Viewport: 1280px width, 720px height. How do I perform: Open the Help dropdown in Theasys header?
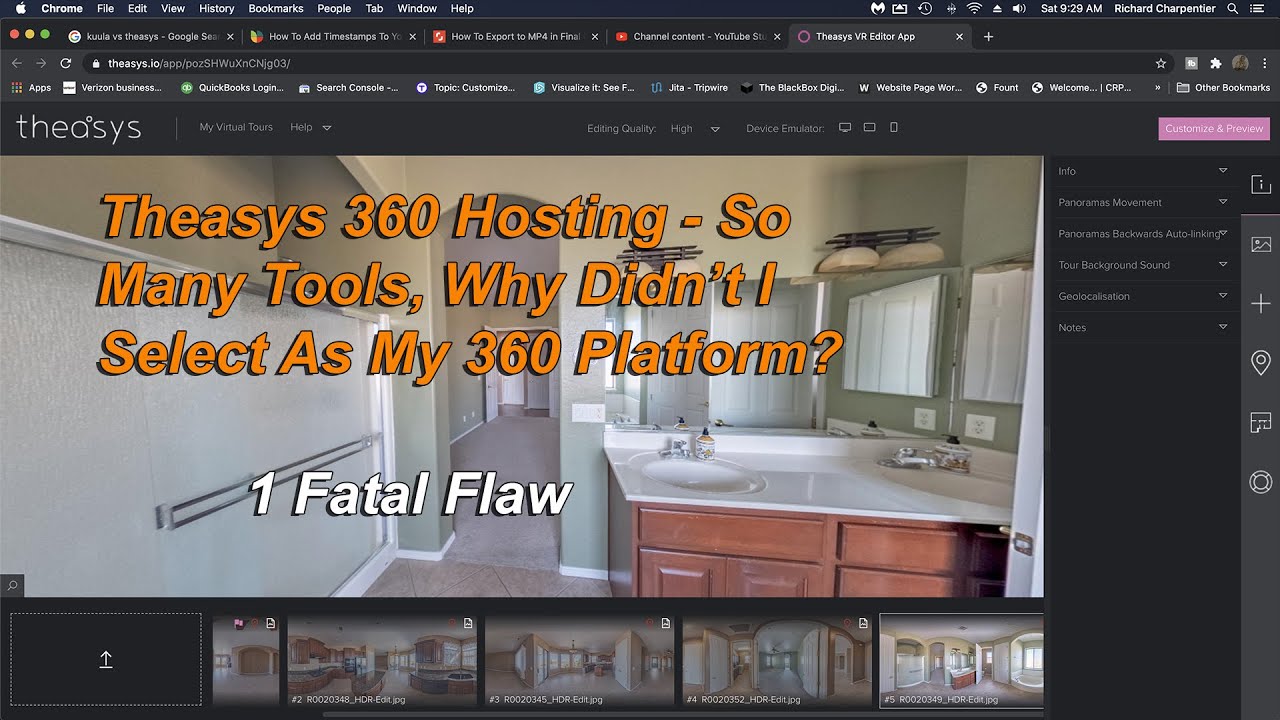(x=310, y=127)
